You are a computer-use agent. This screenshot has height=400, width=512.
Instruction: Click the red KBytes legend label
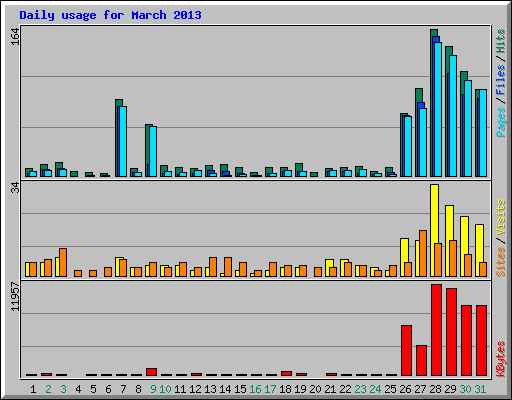(501, 359)
